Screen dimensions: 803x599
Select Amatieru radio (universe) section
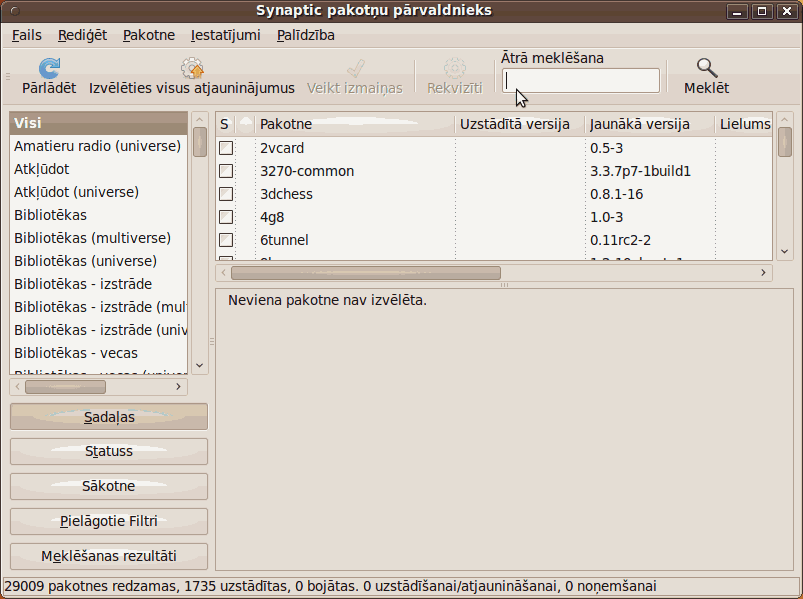(x=98, y=146)
